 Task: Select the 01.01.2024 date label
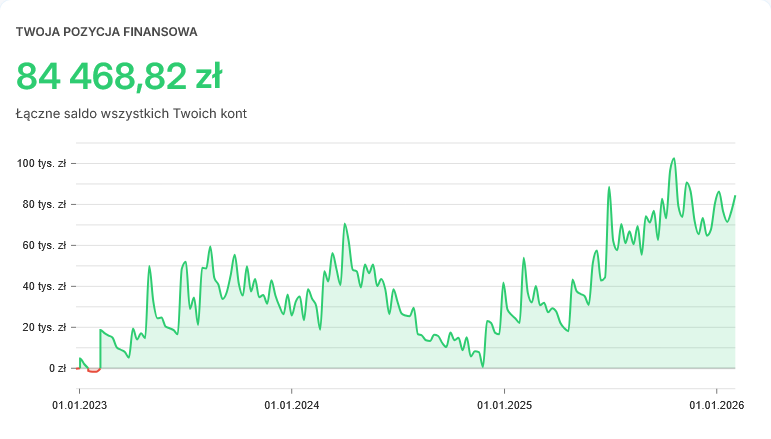click(x=292, y=405)
